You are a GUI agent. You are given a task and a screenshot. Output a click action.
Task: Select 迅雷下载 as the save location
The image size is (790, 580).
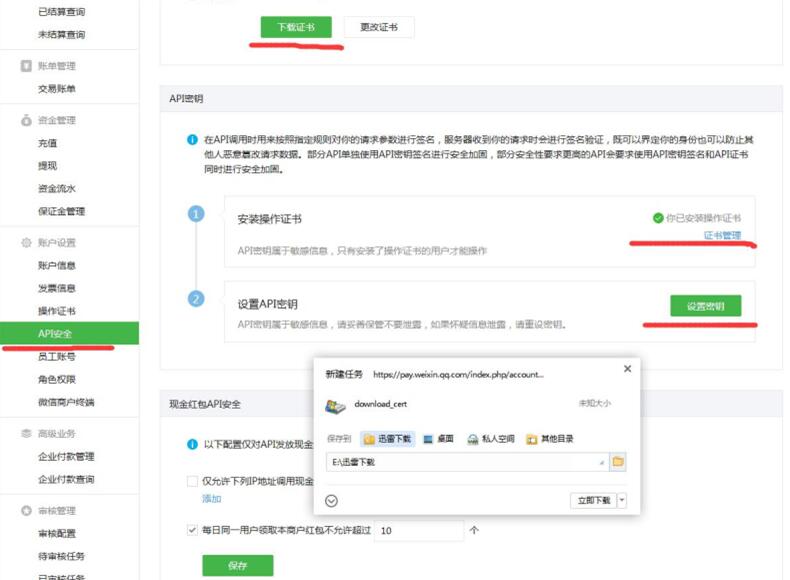tap(387, 439)
